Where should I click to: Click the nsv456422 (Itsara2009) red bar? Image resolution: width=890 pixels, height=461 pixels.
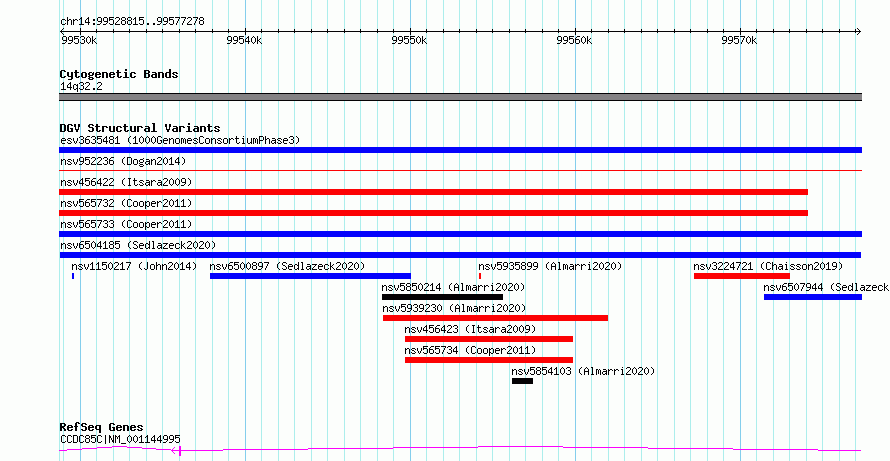(433, 192)
